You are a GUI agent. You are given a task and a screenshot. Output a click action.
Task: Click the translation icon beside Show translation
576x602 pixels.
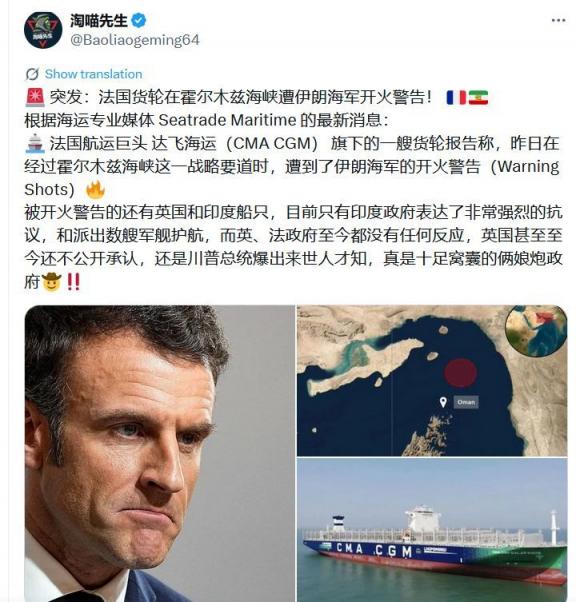[32, 74]
